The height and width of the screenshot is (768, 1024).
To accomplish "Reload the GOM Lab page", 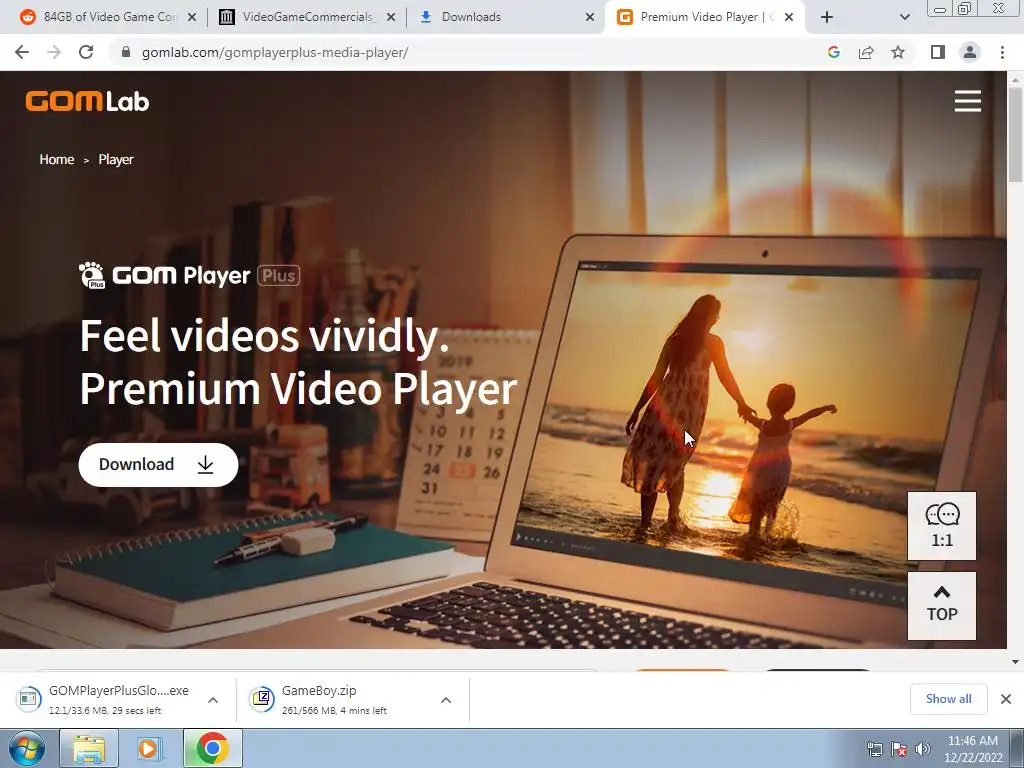I will coord(86,52).
